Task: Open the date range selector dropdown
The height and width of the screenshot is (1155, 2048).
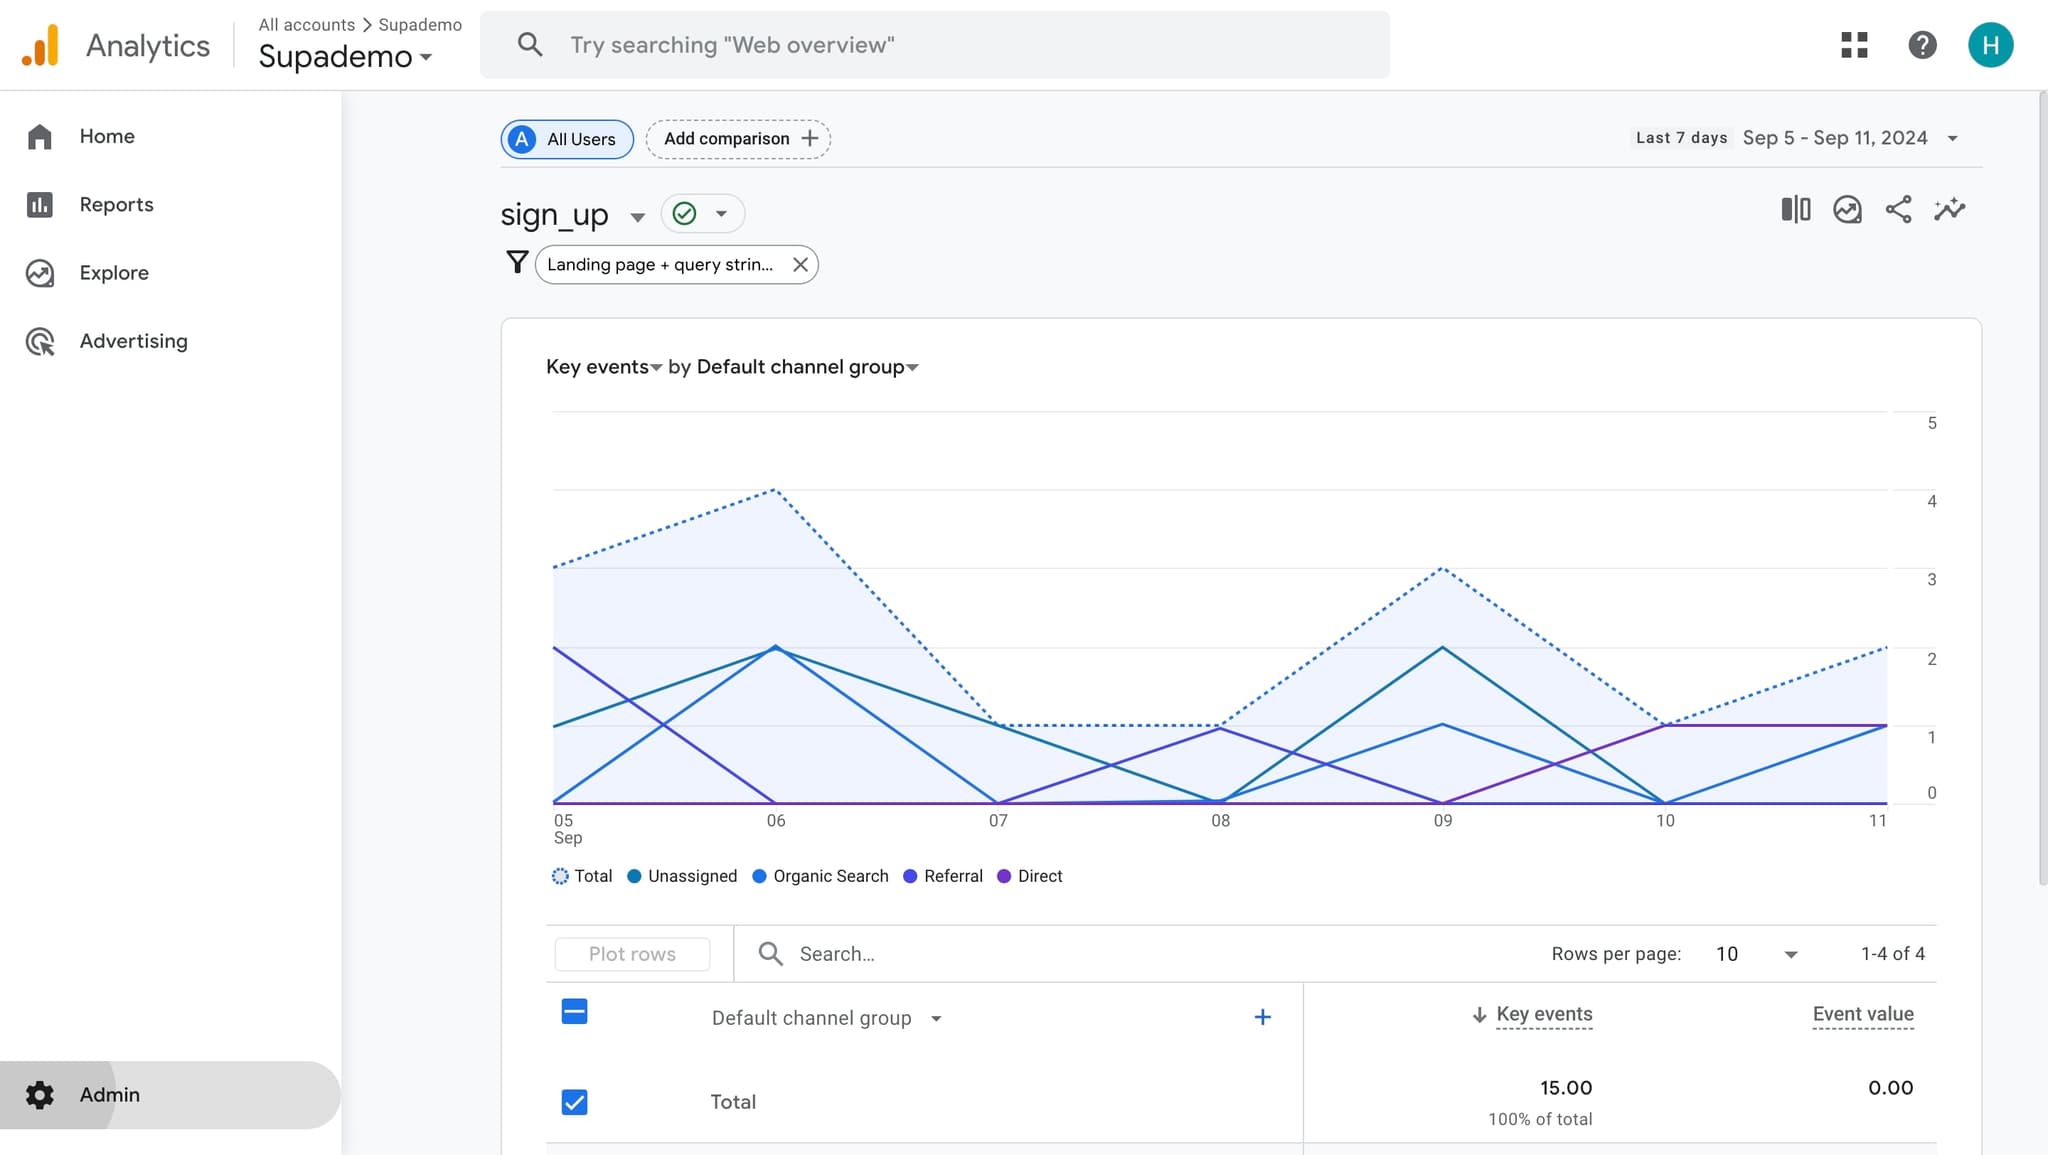Action: click(1952, 138)
